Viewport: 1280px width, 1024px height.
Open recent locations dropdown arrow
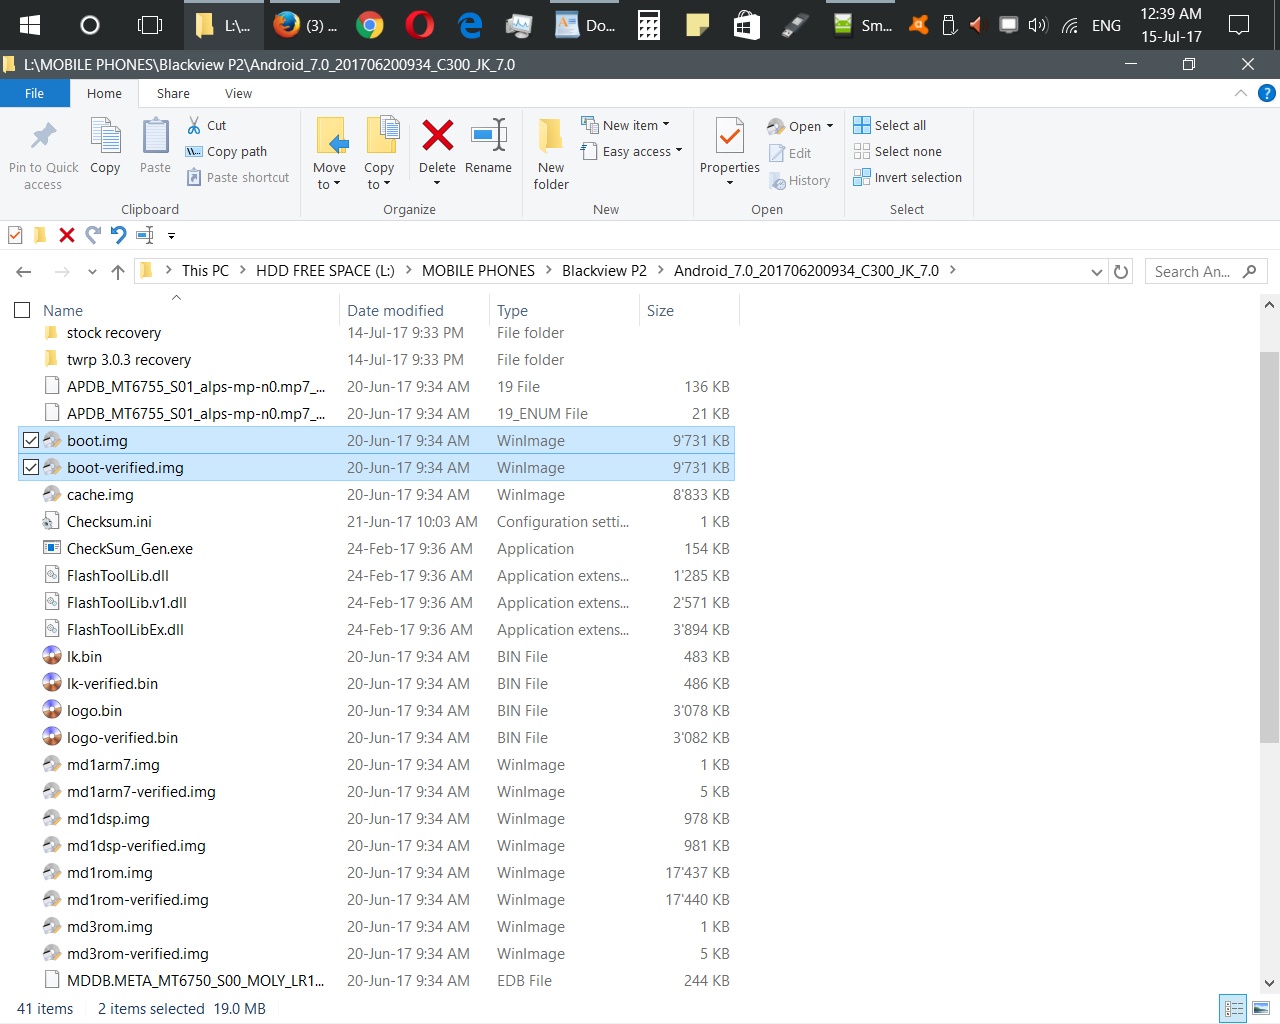coord(92,272)
